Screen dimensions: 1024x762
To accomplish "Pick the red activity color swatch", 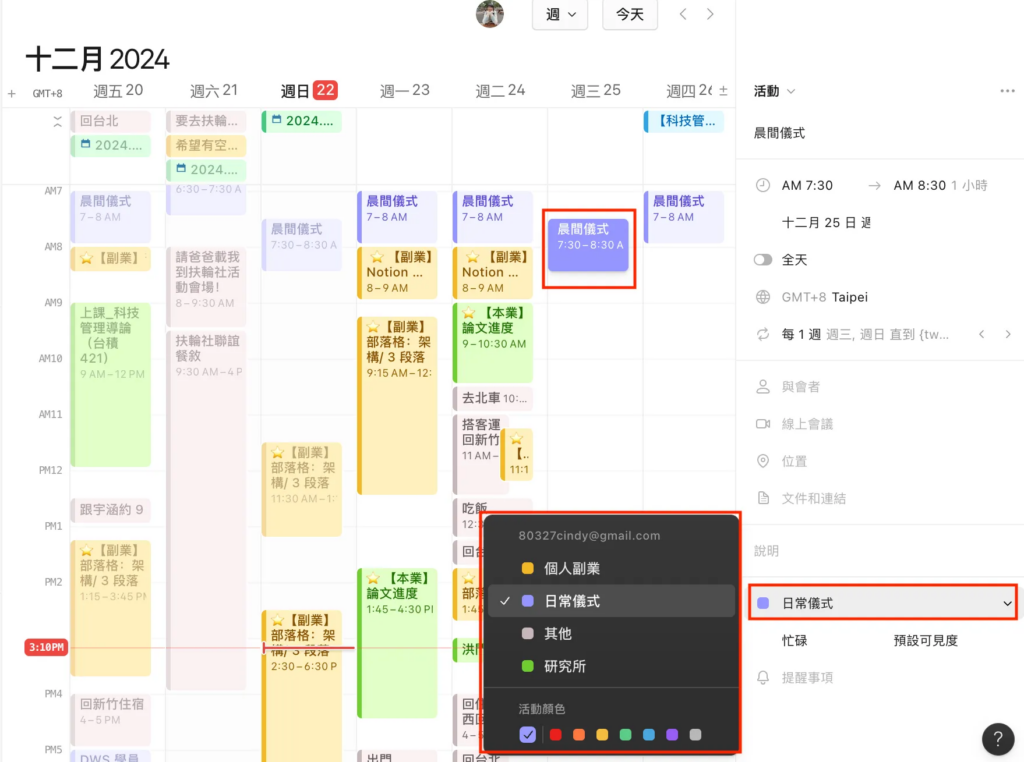I will point(555,735).
